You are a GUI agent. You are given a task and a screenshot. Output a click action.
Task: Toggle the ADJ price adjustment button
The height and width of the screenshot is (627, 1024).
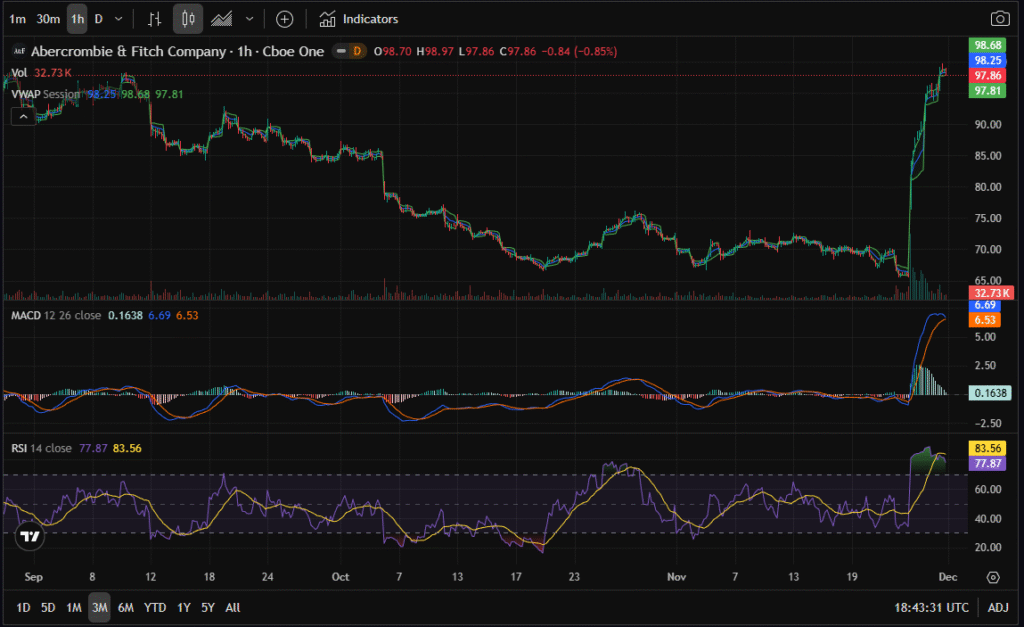[998, 607]
